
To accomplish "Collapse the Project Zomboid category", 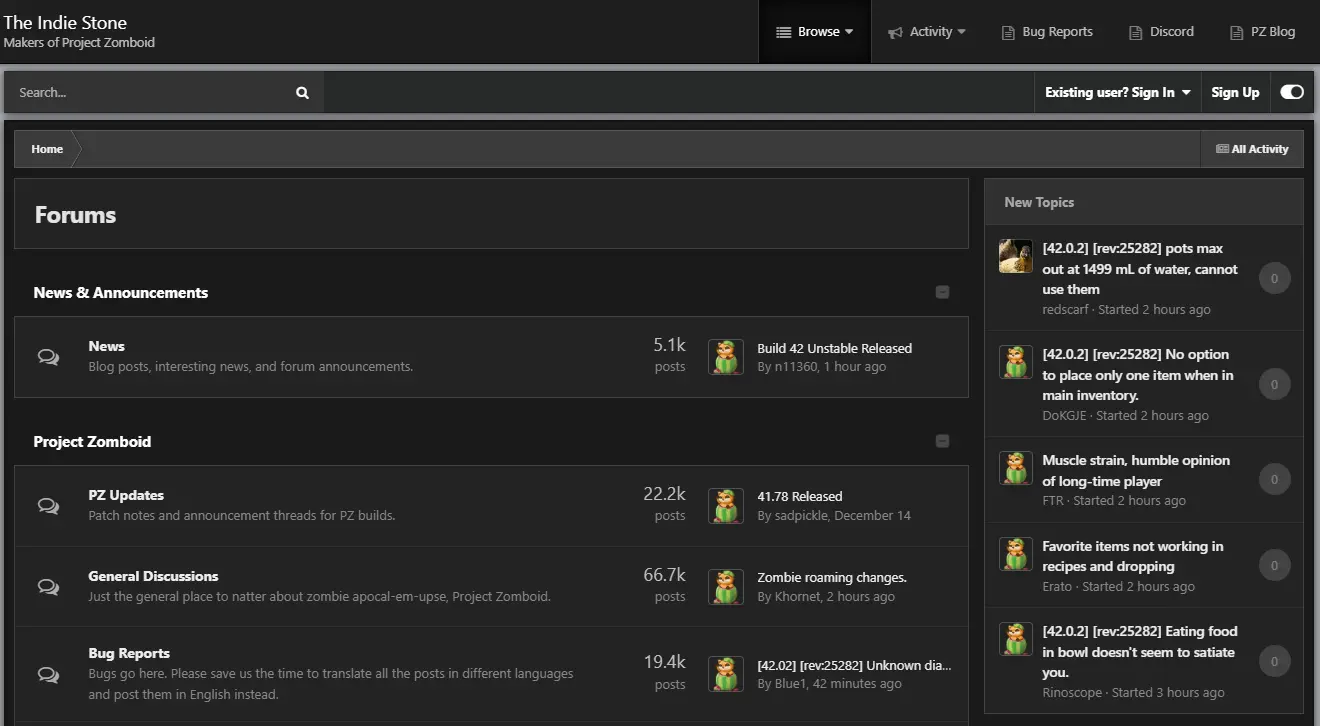I will tap(942, 441).
